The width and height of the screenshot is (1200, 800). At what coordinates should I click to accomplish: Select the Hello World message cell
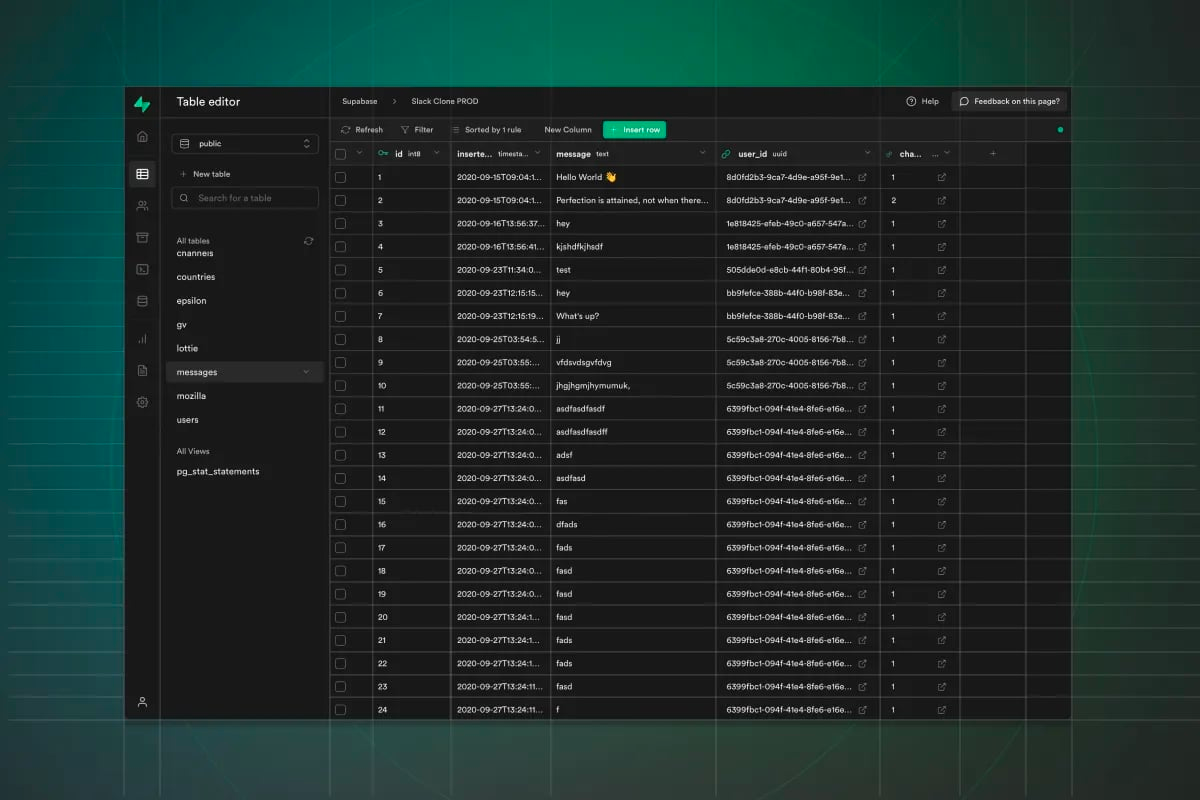(633, 177)
